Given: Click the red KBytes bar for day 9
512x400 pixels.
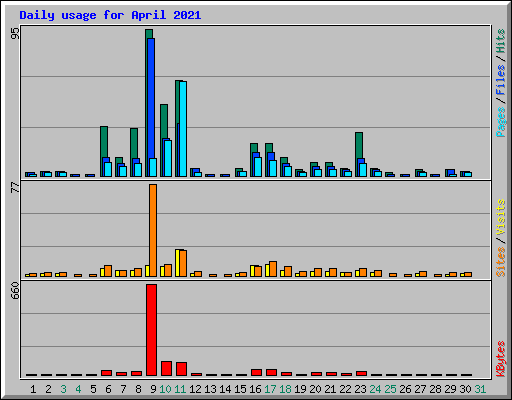Looking at the screenshot, I should pyautogui.click(x=151, y=330).
